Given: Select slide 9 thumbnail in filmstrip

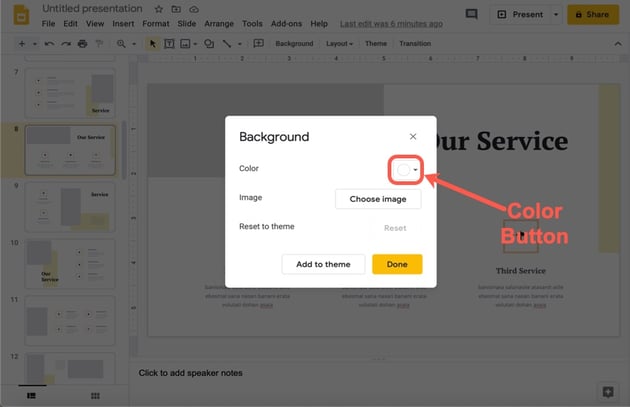Looking at the screenshot, I should tap(71, 205).
